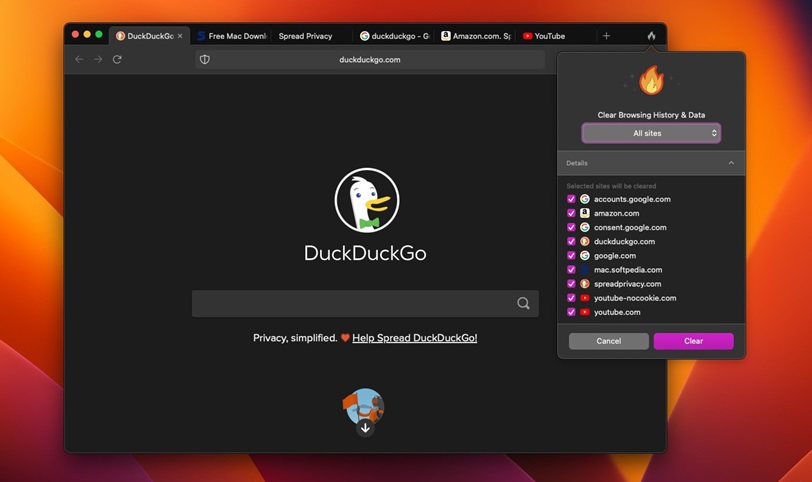Click the Cancel button

point(608,341)
